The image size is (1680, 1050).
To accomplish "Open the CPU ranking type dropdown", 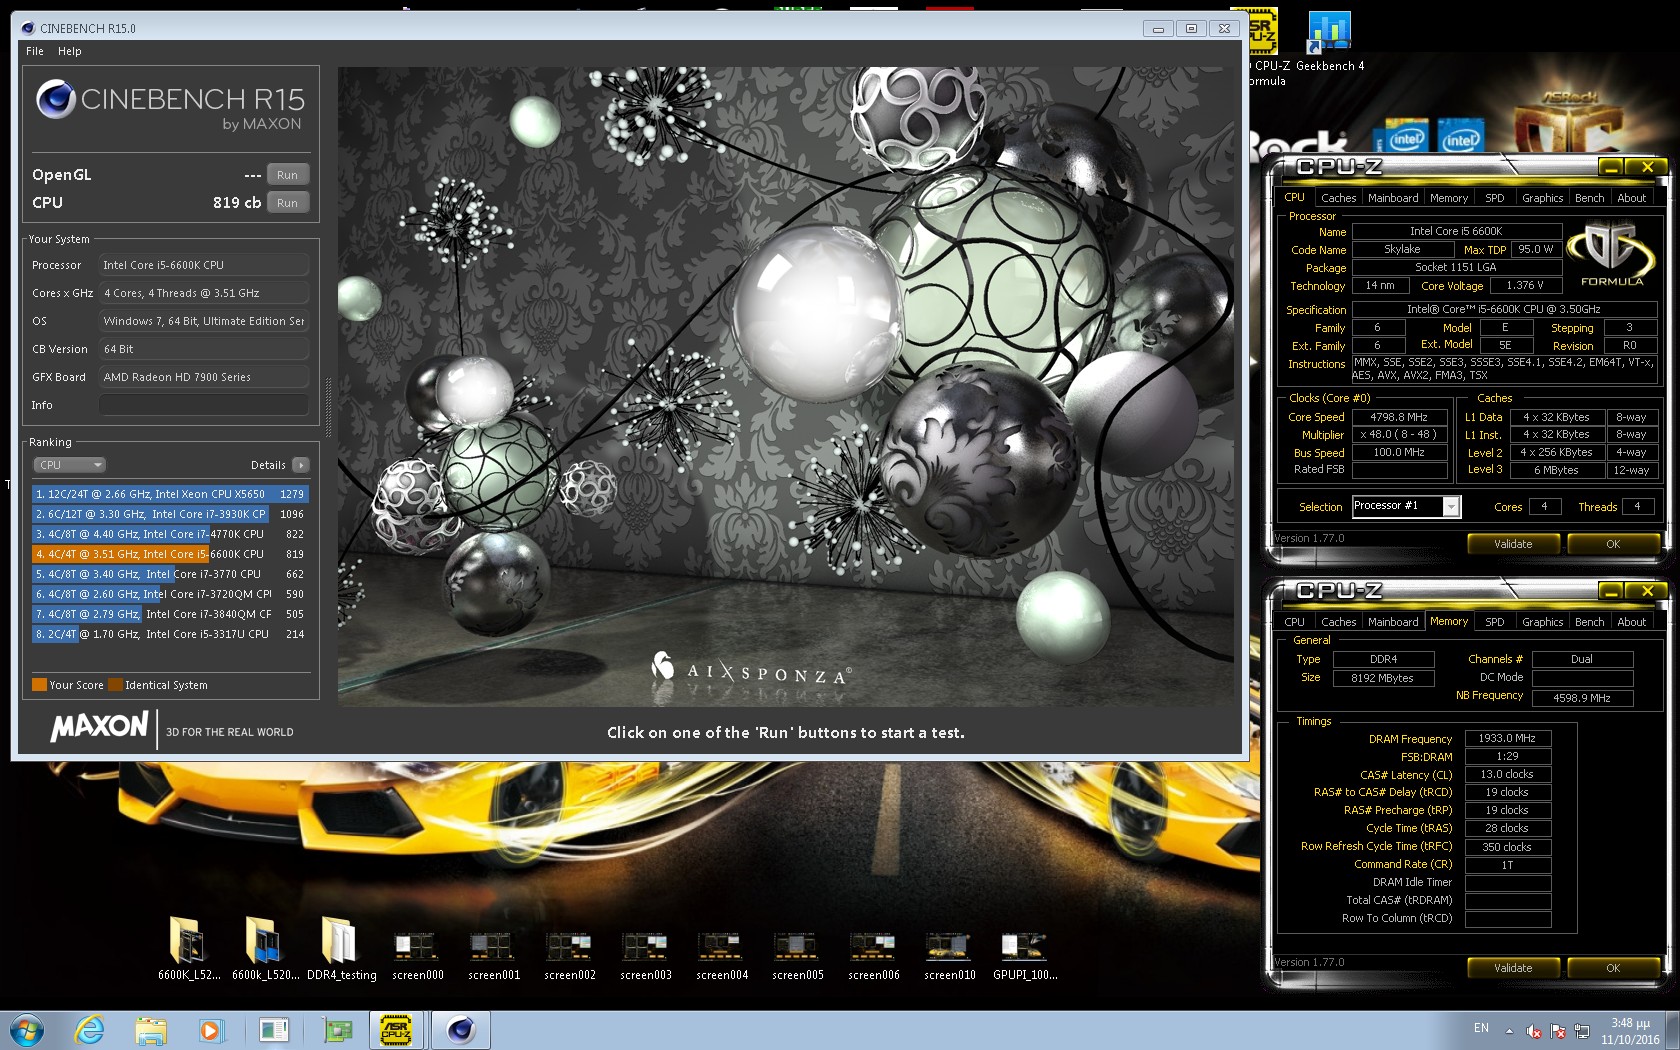I will point(69,465).
